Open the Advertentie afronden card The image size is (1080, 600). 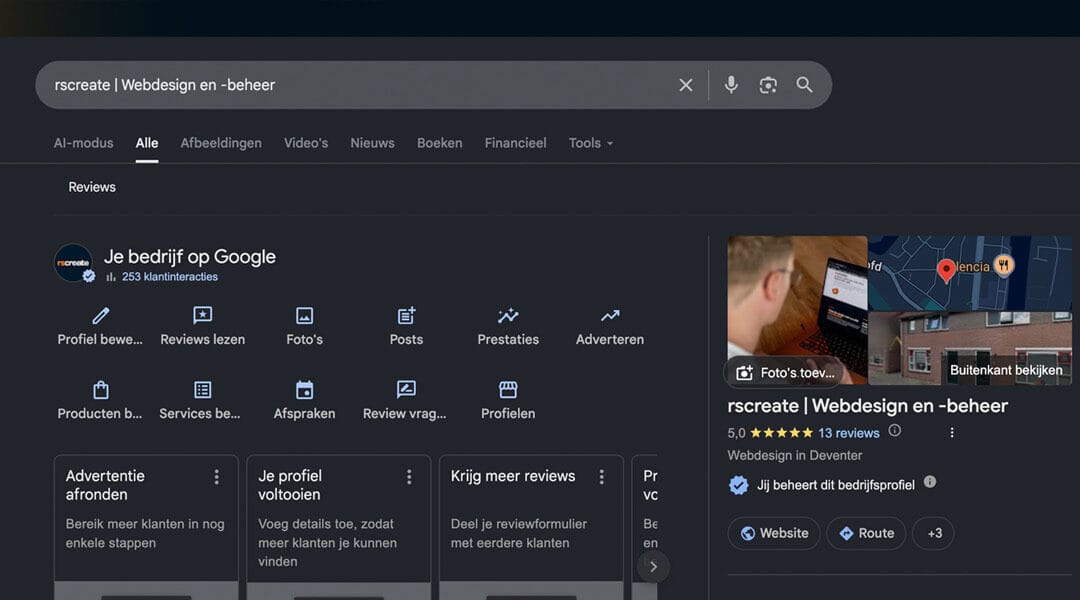(x=146, y=527)
